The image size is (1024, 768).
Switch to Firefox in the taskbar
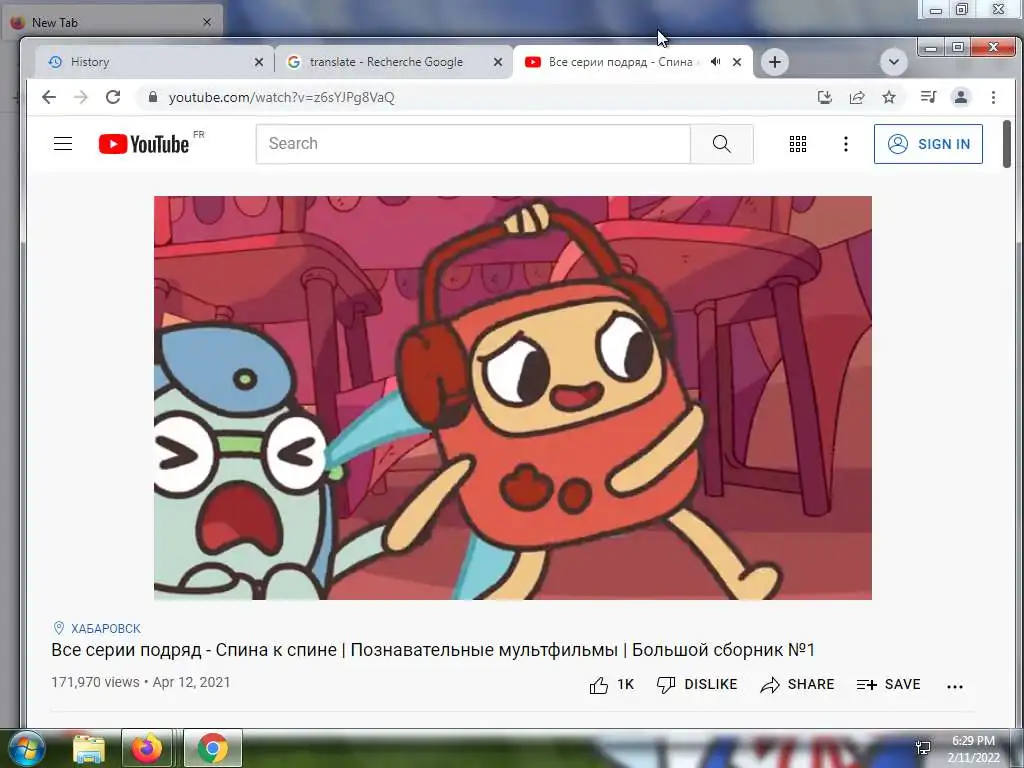(147, 748)
